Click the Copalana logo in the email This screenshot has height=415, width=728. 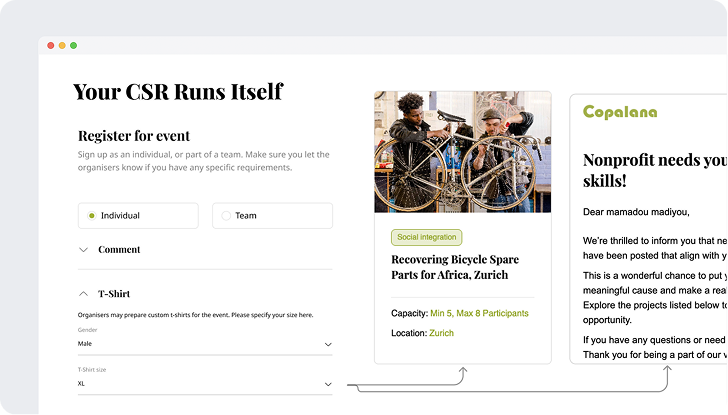(620, 112)
